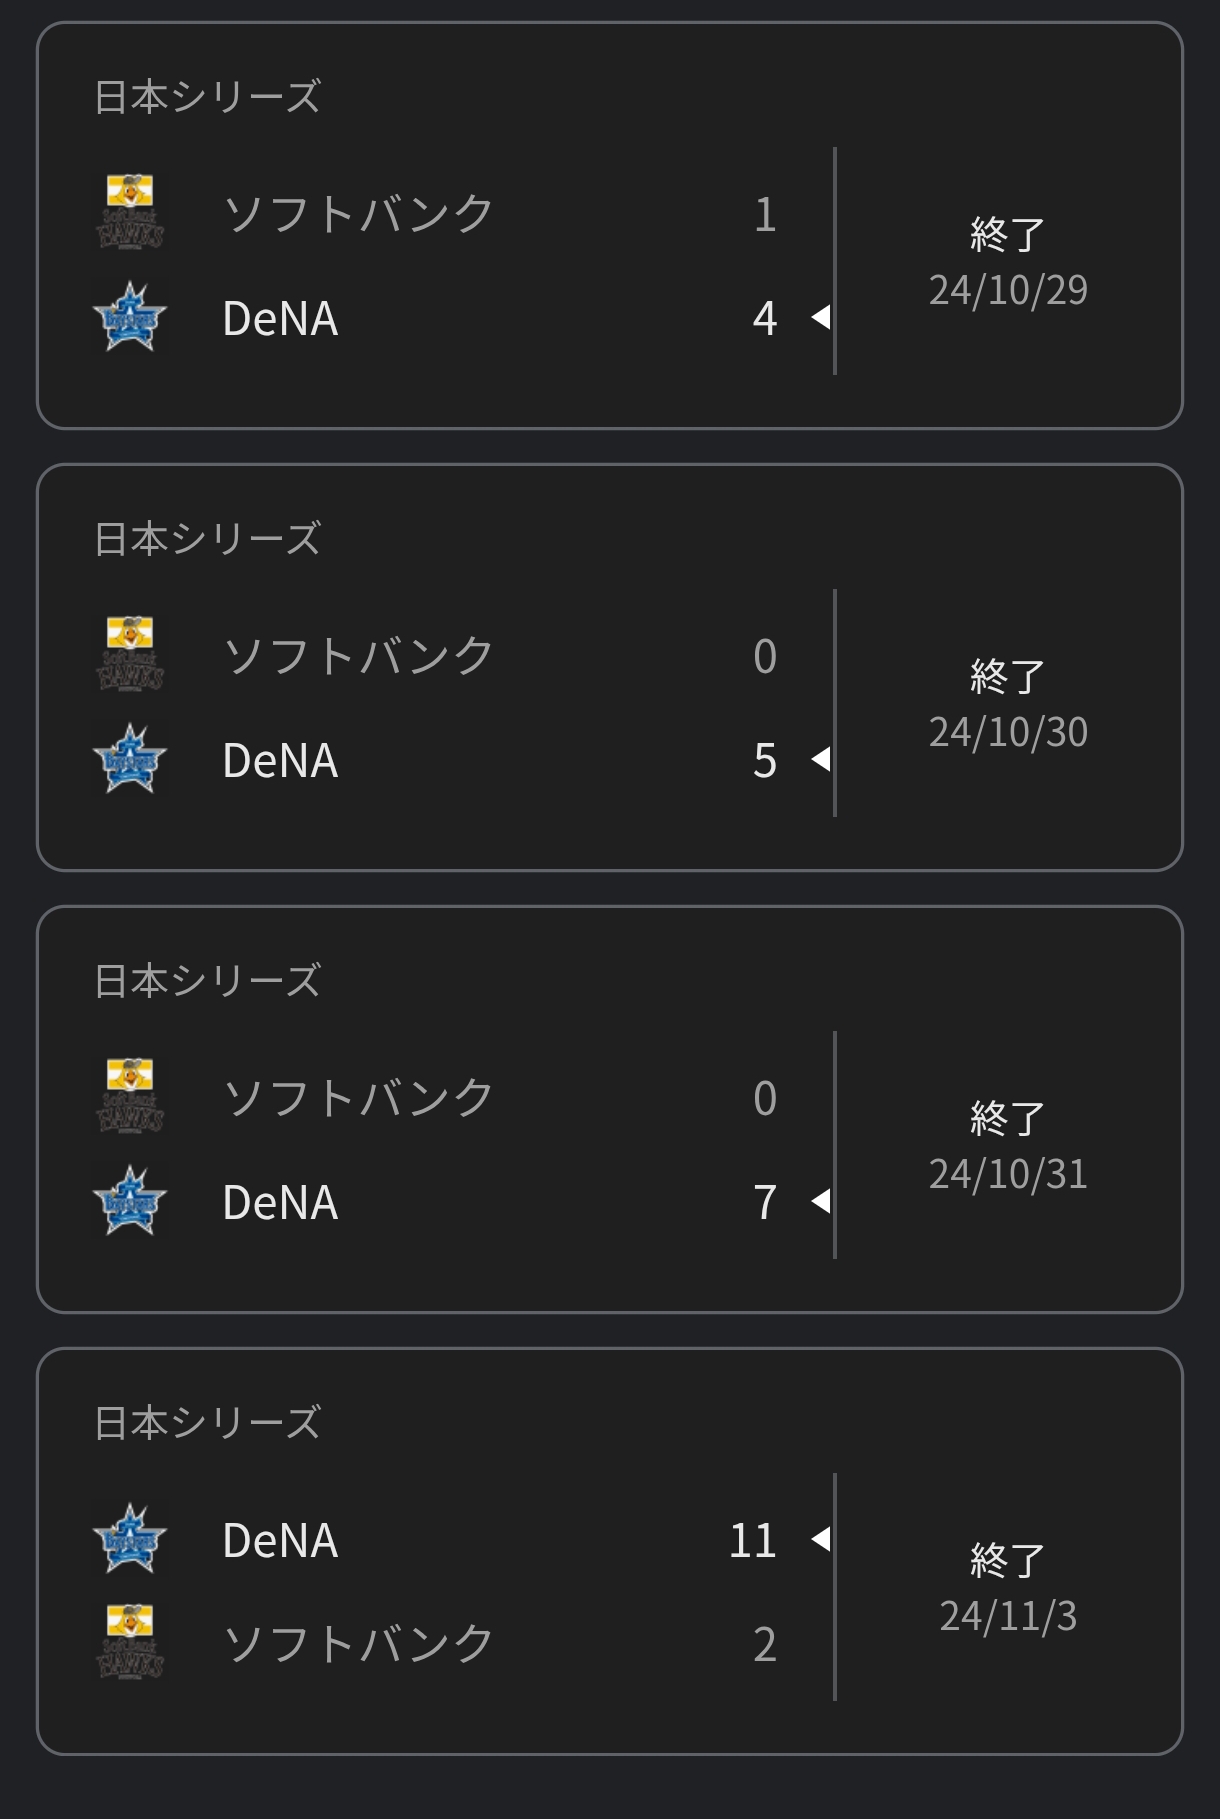The width and height of the screenshot is (1220, 1819).
Task: Click DeNA star logo in 24/10/30 game
Action: 130,759
